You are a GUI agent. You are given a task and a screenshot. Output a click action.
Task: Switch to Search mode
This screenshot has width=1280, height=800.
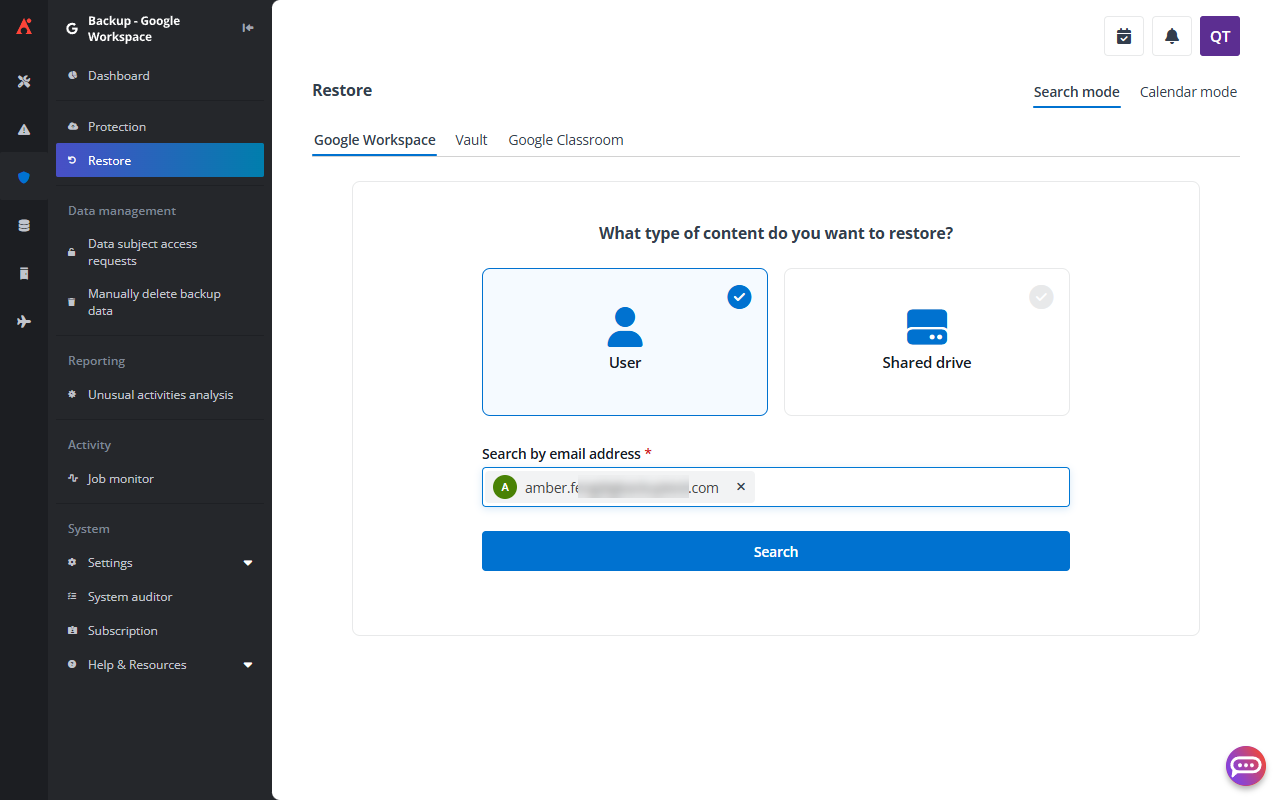click(1077, 92)
